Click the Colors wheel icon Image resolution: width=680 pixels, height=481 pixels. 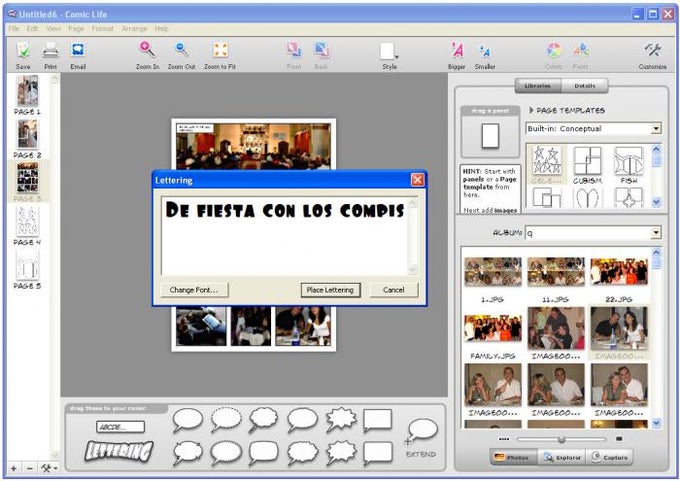point(553,51)
